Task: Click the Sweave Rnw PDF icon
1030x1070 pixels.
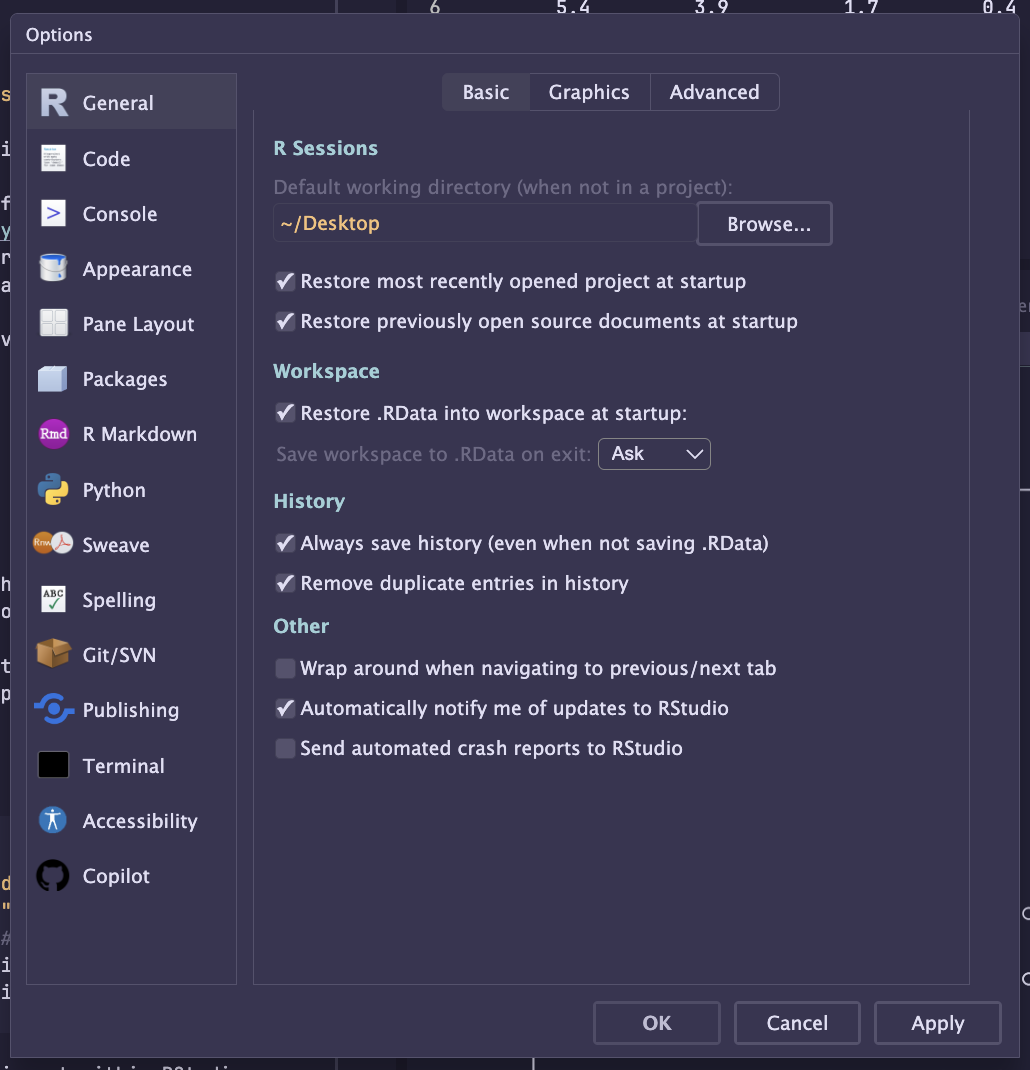Action: 53,544
